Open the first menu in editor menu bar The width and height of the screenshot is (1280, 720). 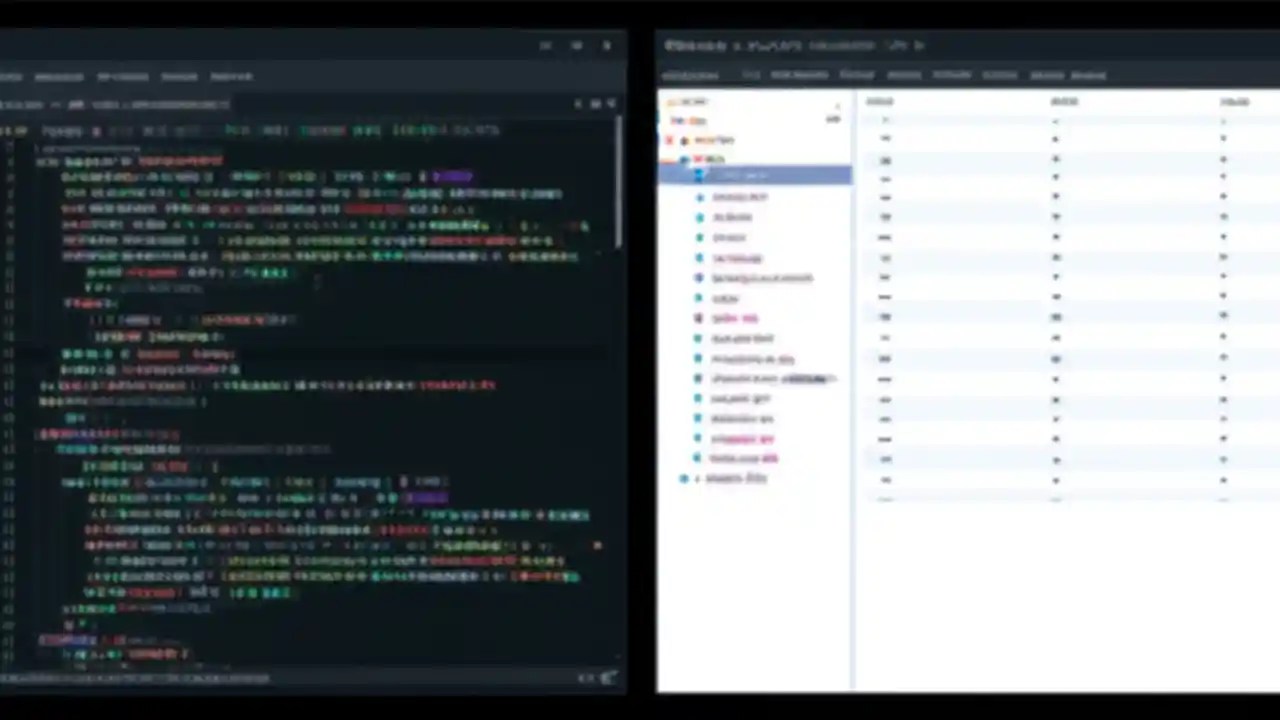coord(12,76)
